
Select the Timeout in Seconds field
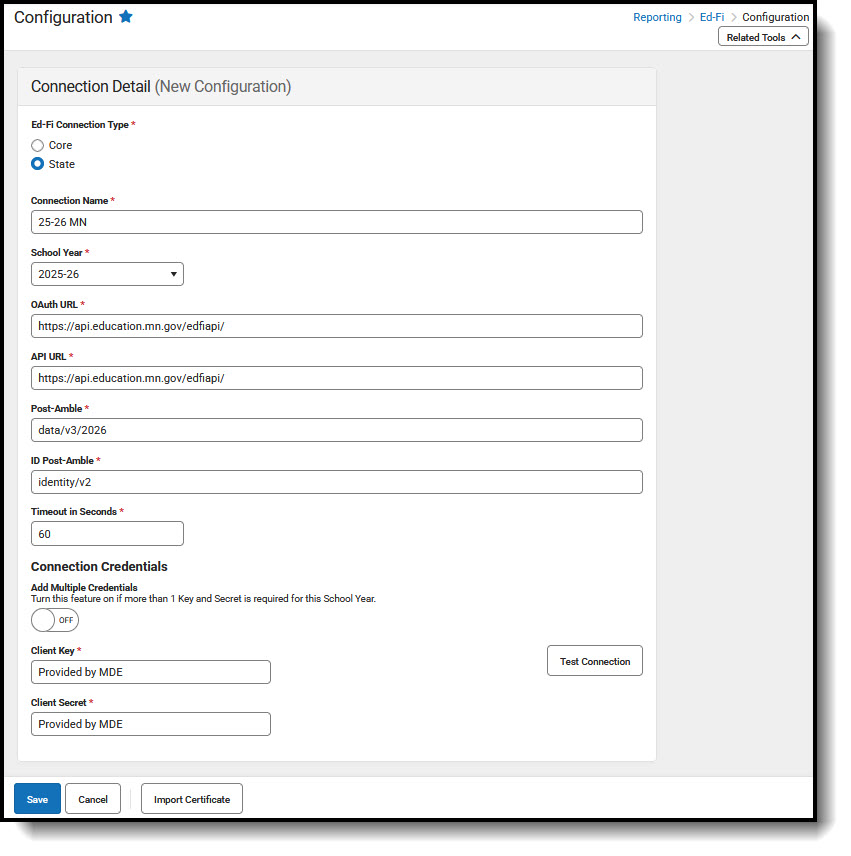(x=107, y=534)
